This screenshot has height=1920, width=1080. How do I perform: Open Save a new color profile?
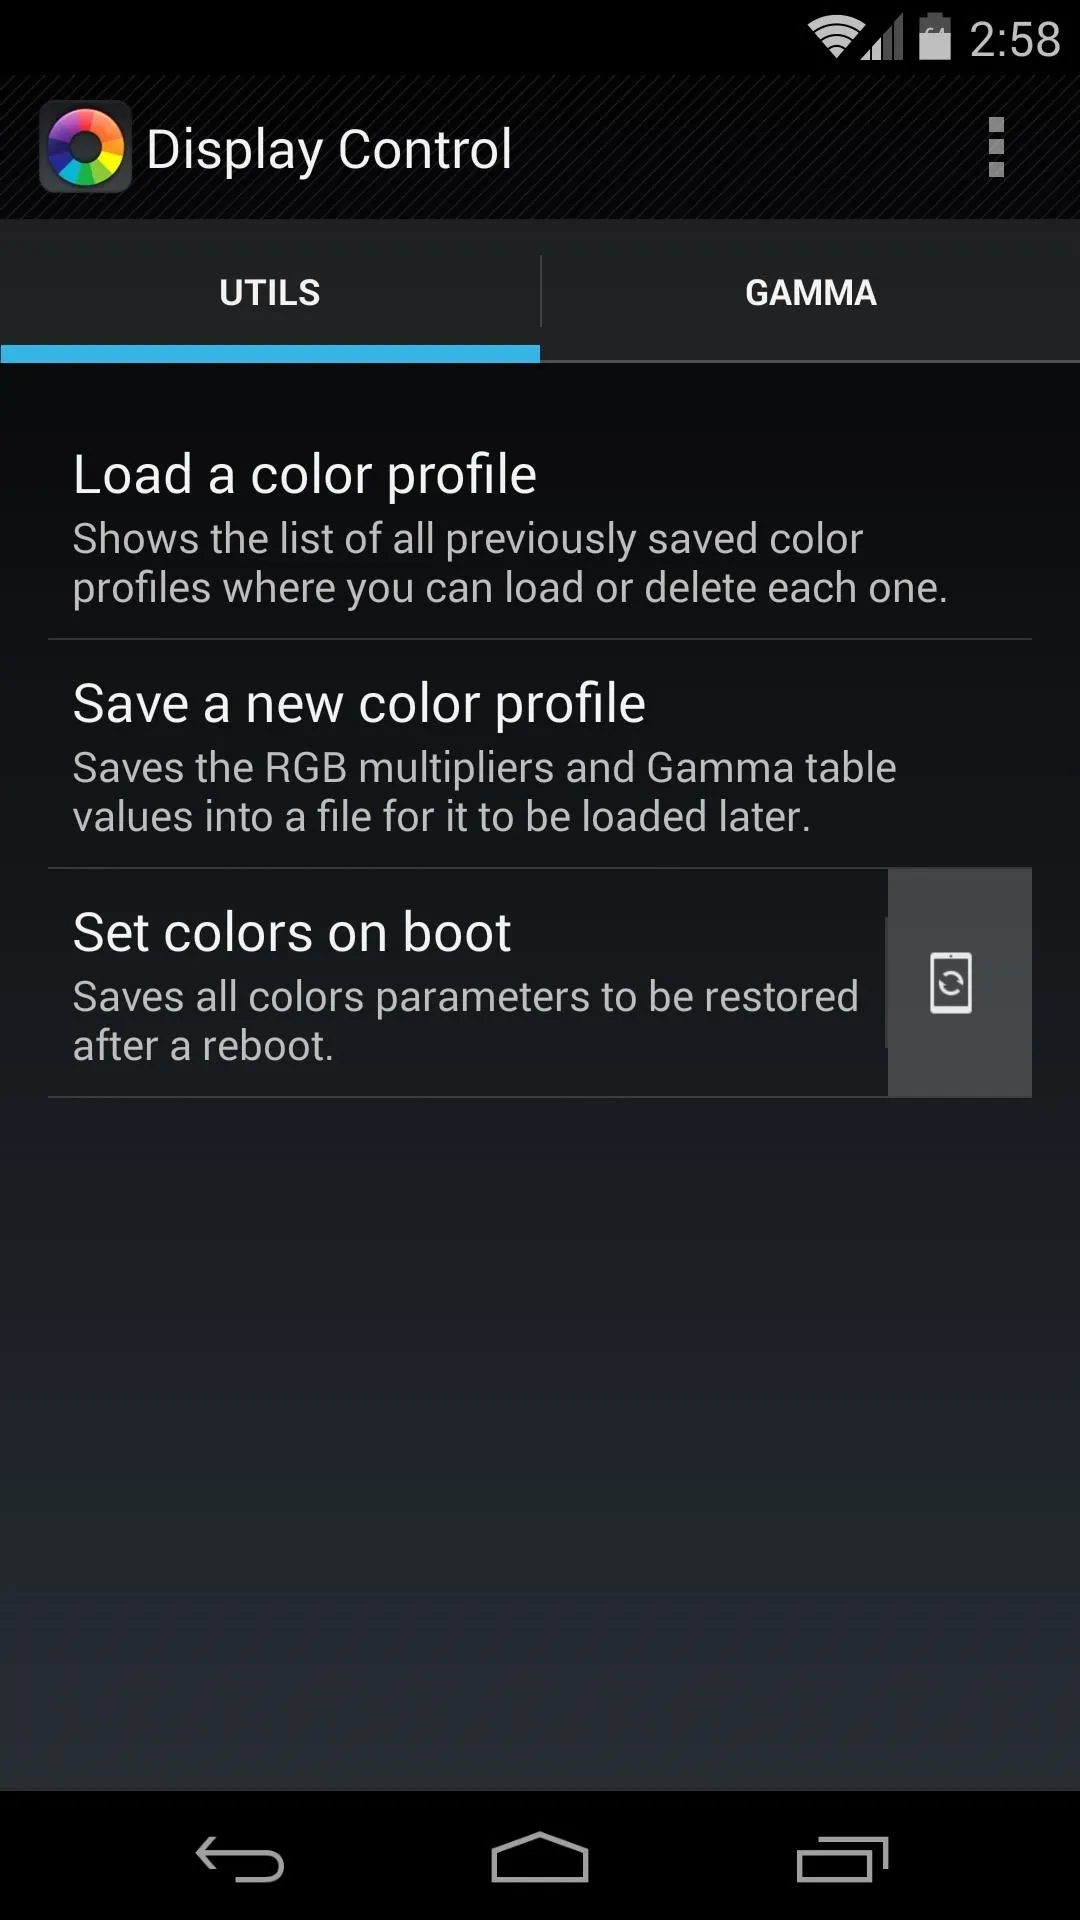(x=540, y=755)
